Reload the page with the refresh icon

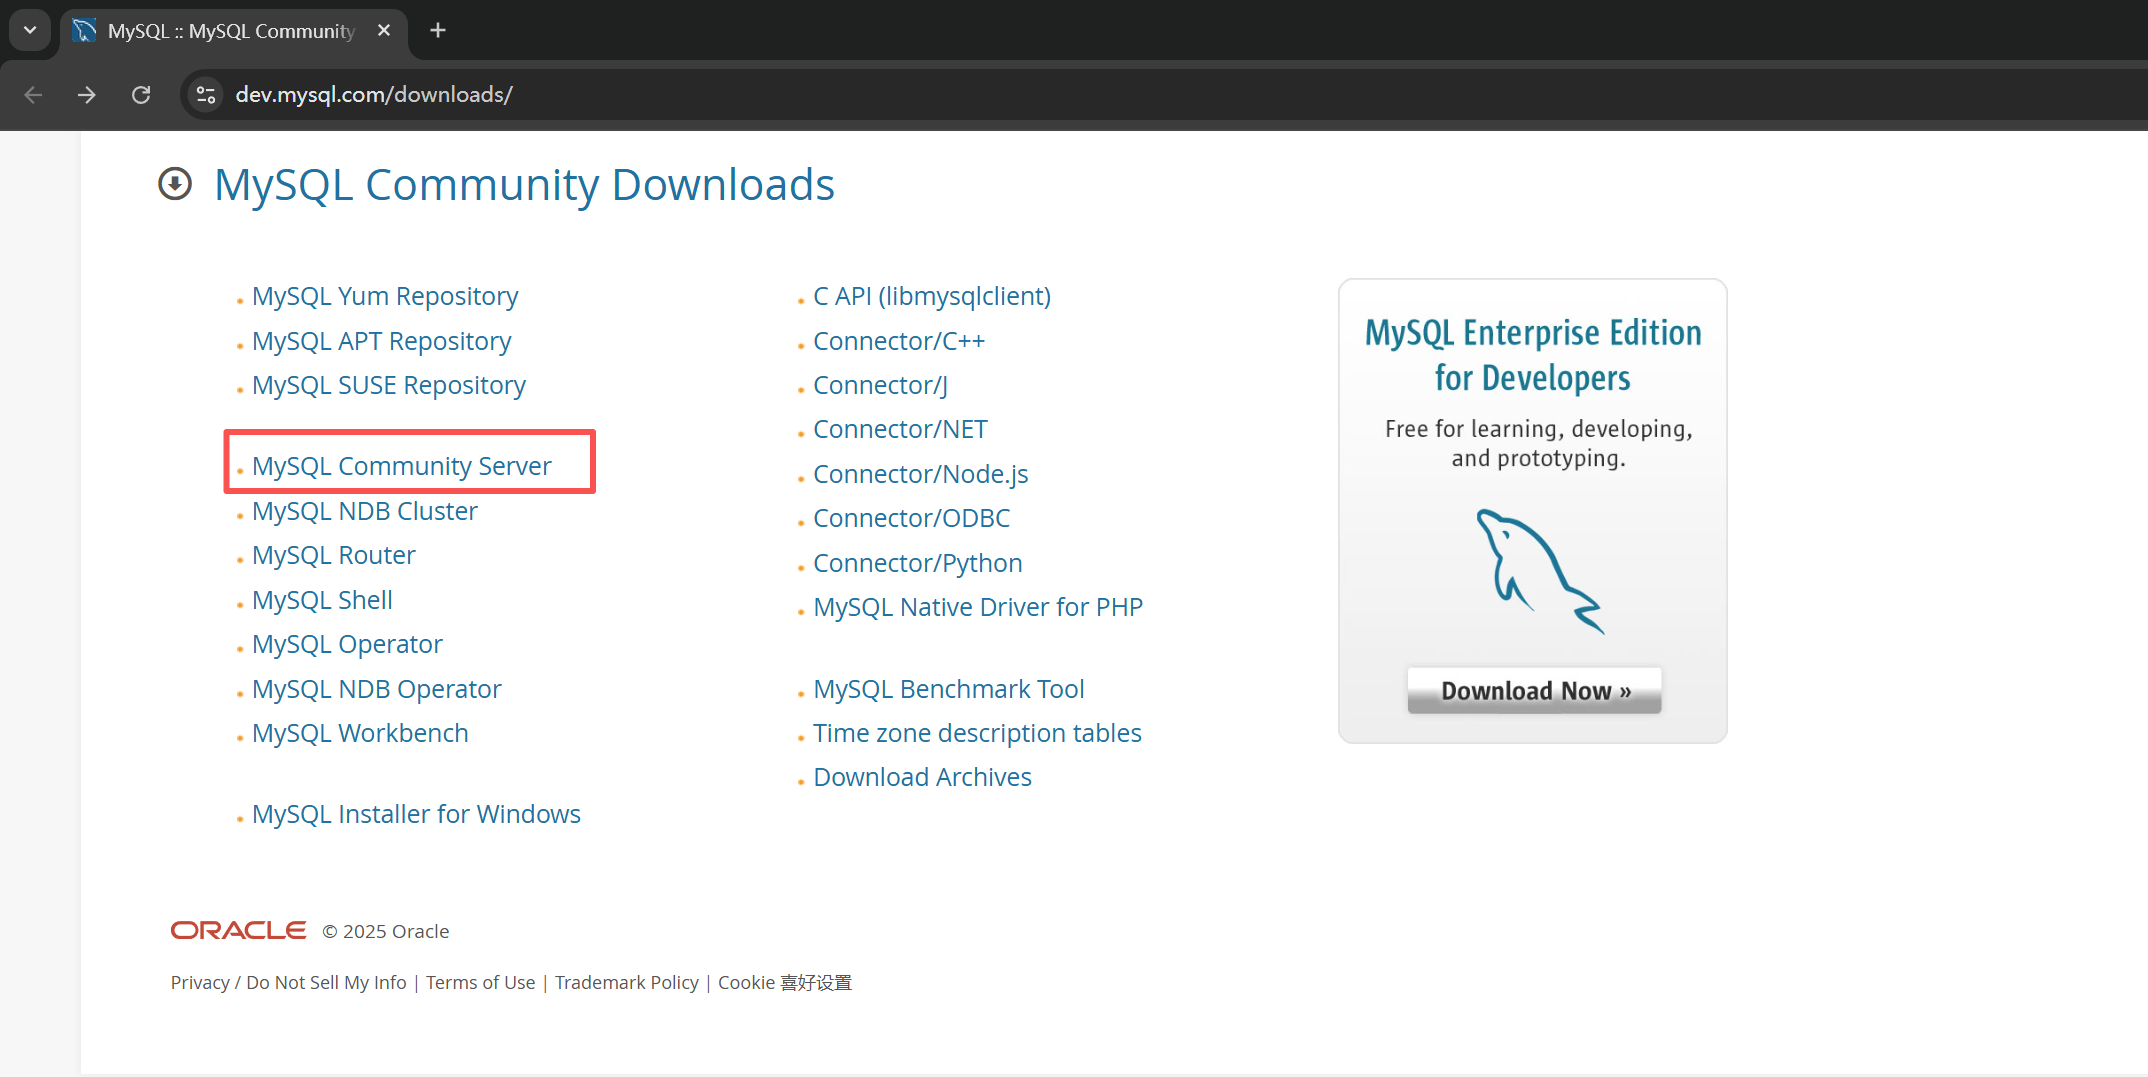click(141, 95)
